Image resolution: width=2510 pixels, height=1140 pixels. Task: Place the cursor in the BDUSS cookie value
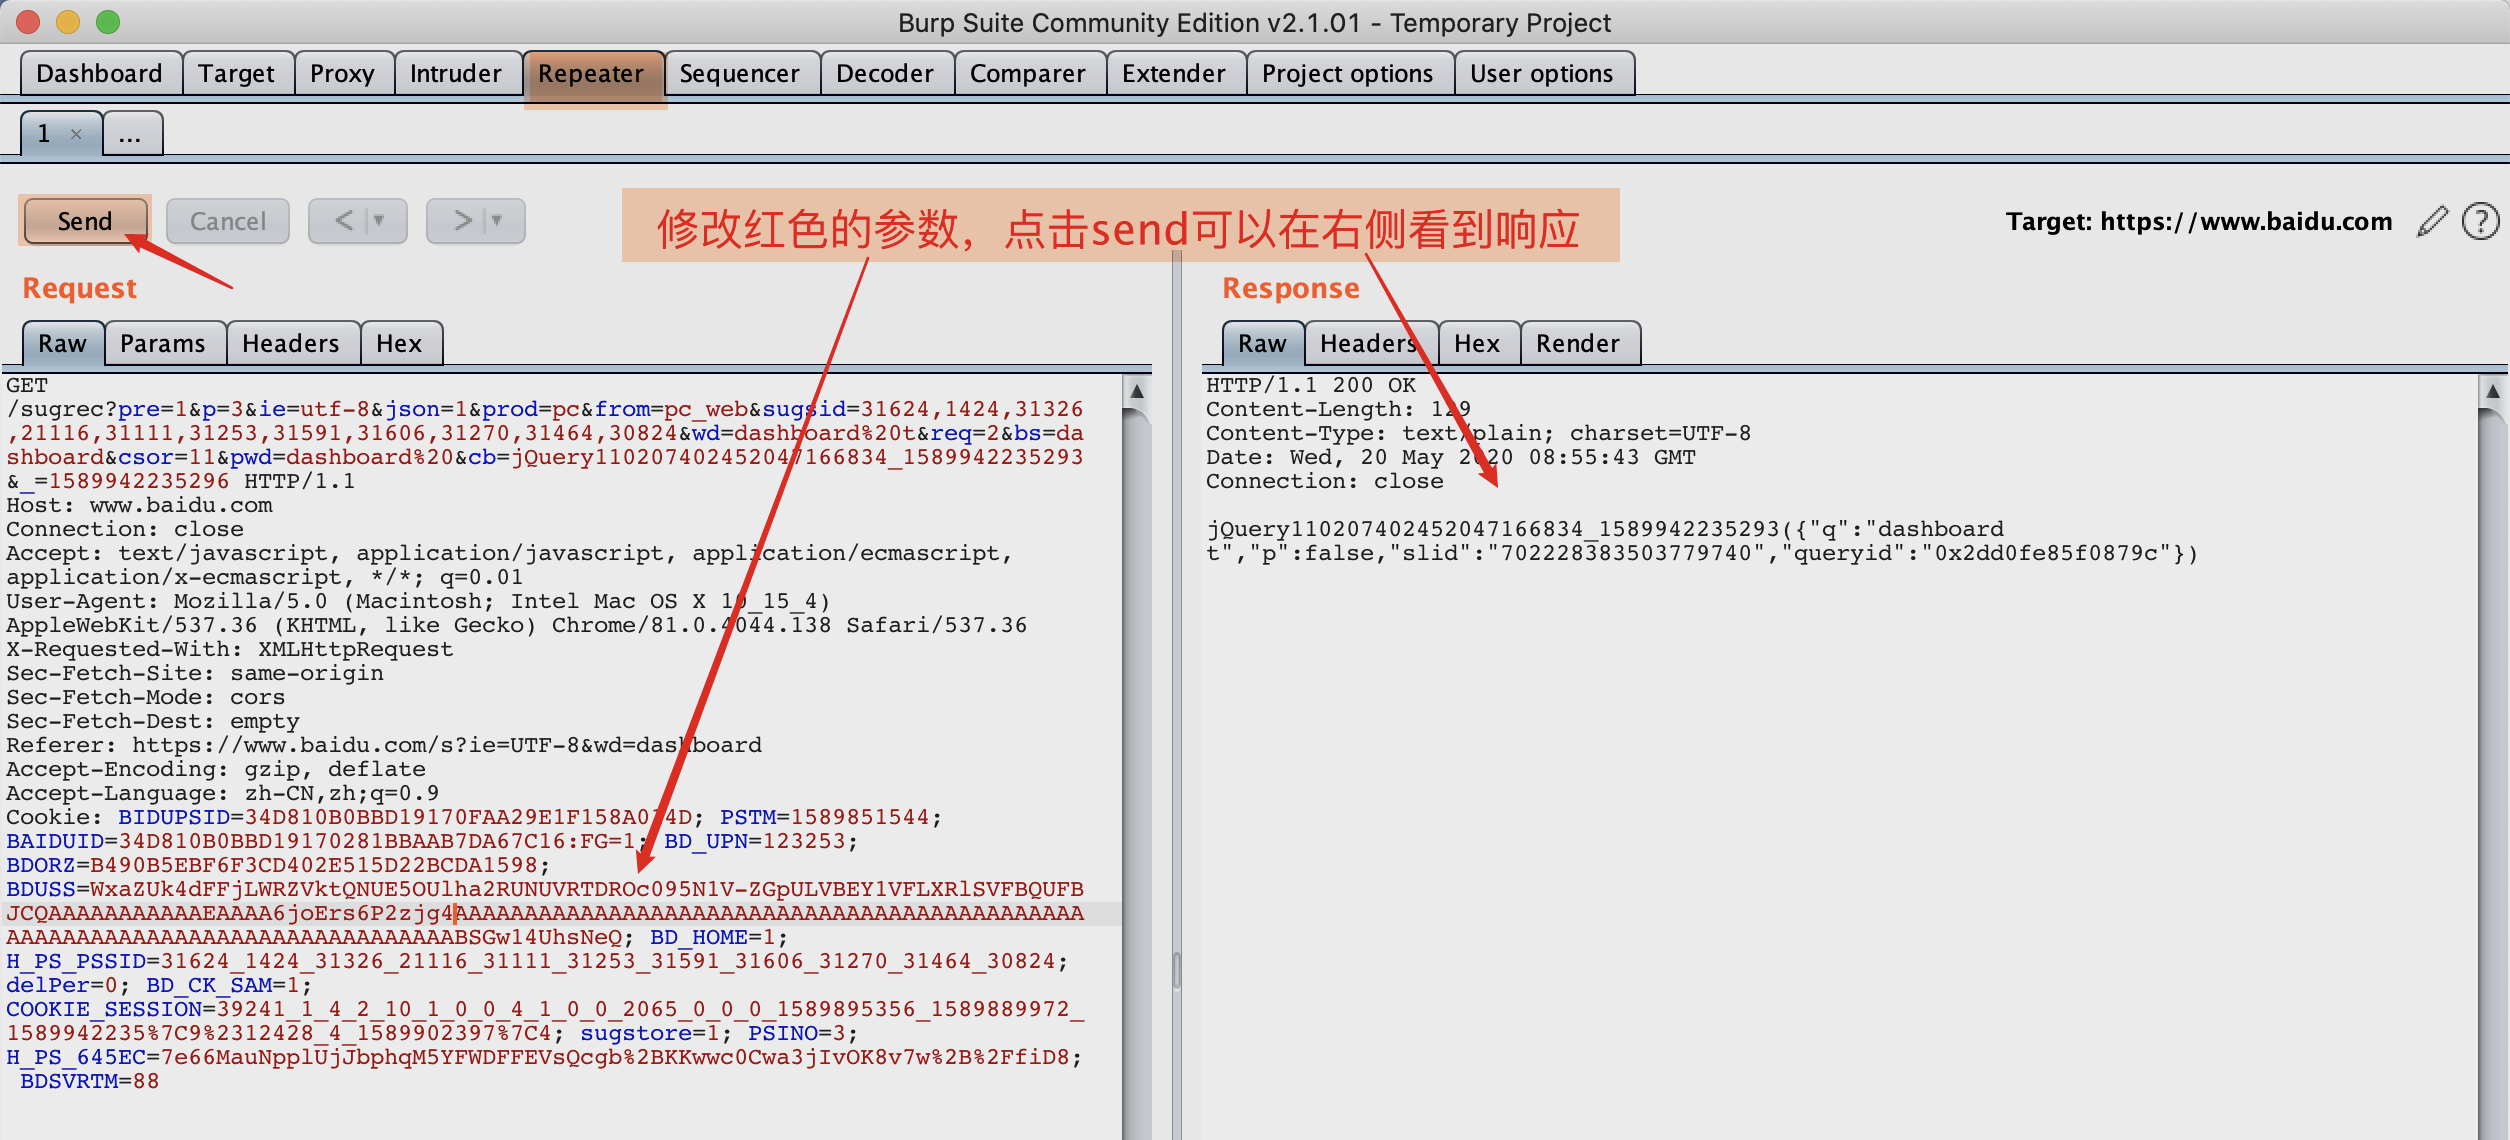click(545, 913)
